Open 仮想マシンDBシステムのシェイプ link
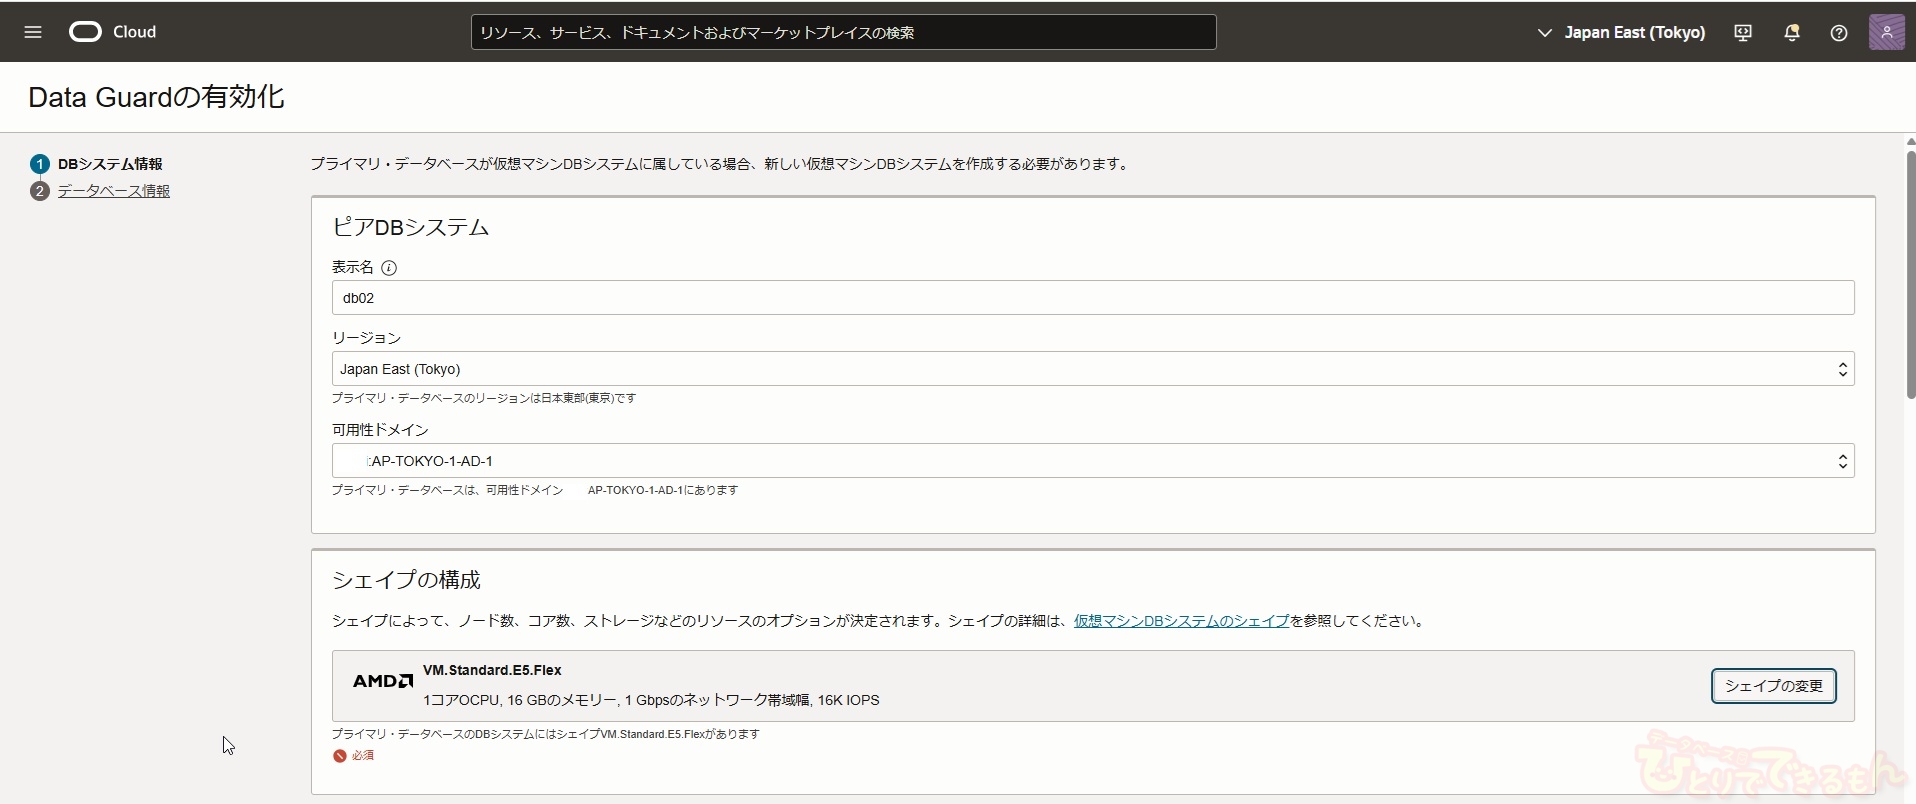Viewport: 1916px width, 804px height. (1182, 621)
